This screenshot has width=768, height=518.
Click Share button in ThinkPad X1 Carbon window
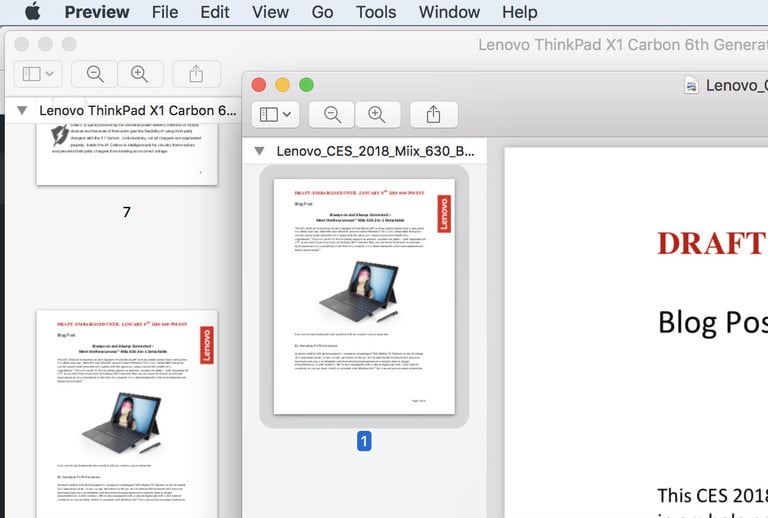196,74
